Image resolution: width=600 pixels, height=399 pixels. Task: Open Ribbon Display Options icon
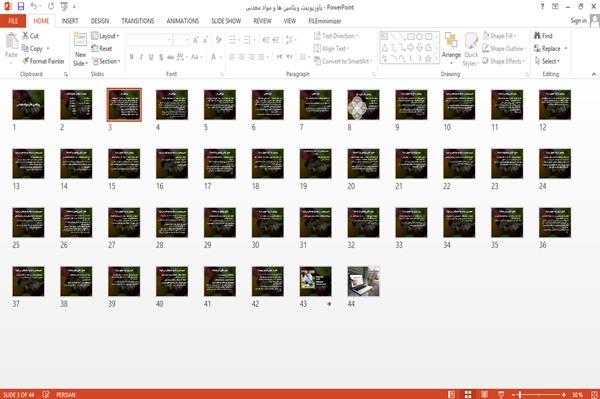(x=555, y=7)
